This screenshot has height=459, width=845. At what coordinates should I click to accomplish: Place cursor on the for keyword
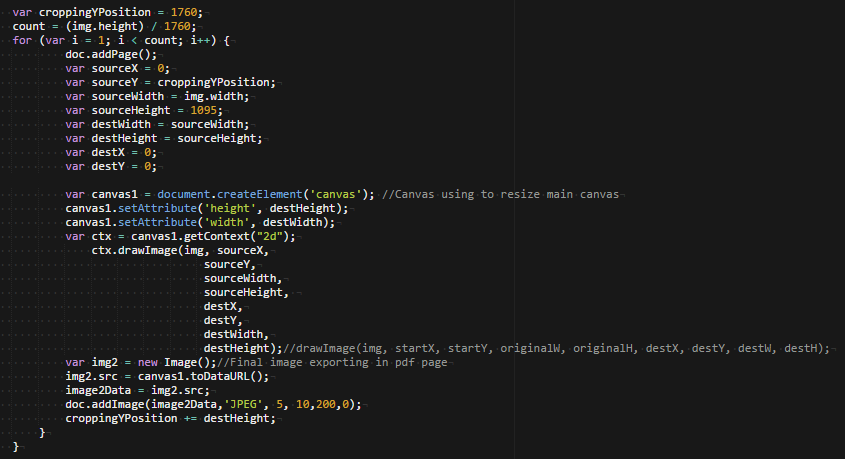(x=22, y=39)
